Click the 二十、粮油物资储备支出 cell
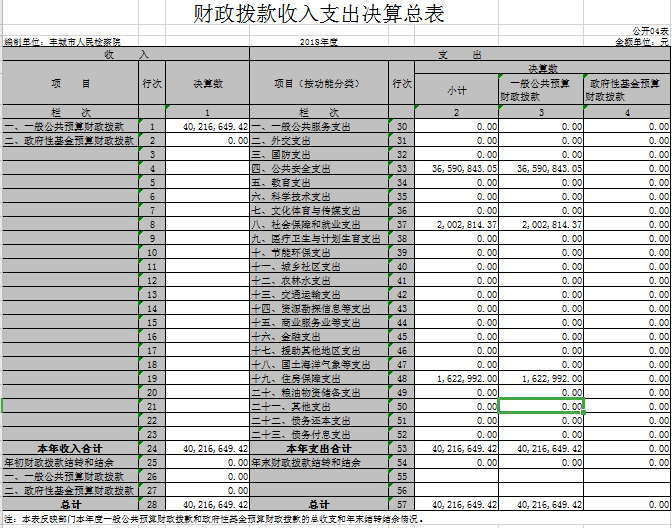Viewport: 672px width, 528px height. (x=319, y=393)
